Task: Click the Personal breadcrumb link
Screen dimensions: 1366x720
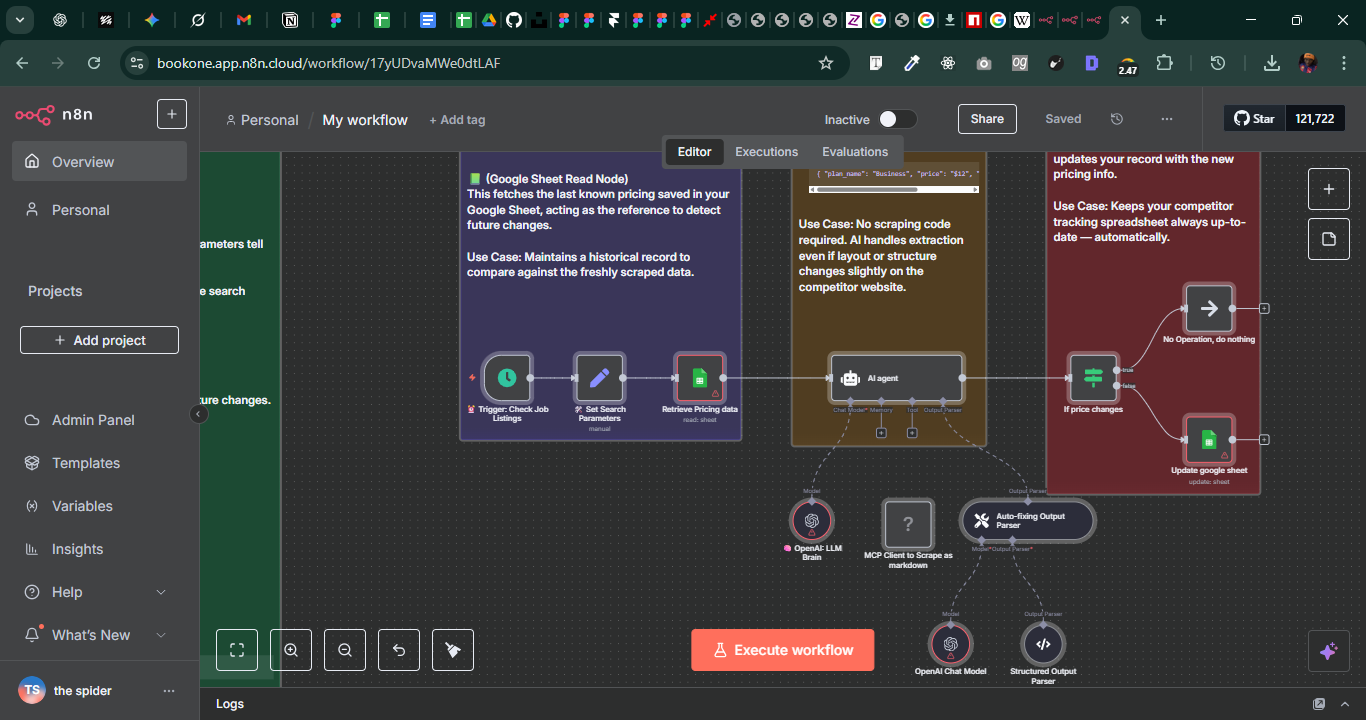Action: 262,120
